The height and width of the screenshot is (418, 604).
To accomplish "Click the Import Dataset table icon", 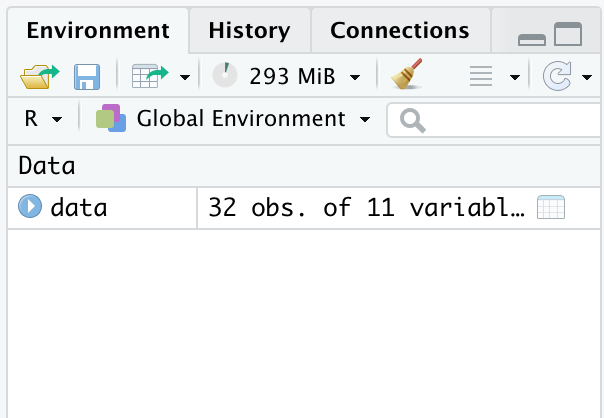I will pyautogui.click(x=150, y=76).
